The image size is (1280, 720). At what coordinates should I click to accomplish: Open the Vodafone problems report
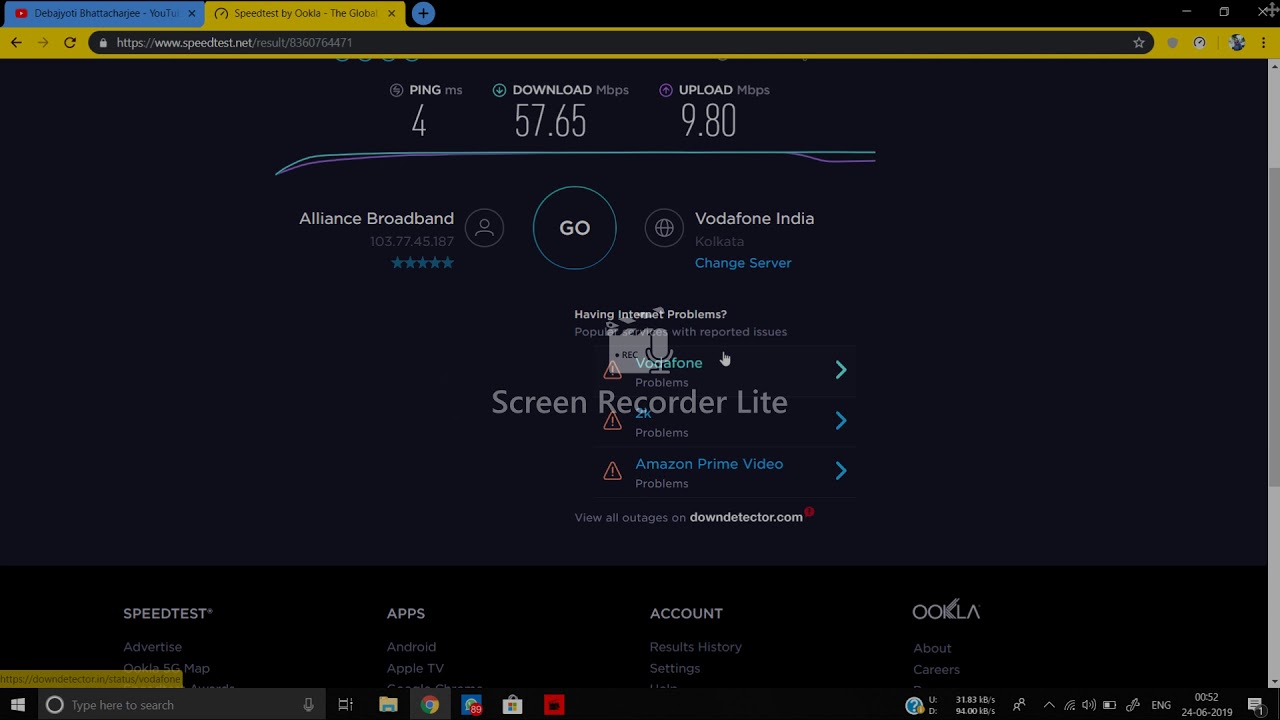(x=668, y=363)
